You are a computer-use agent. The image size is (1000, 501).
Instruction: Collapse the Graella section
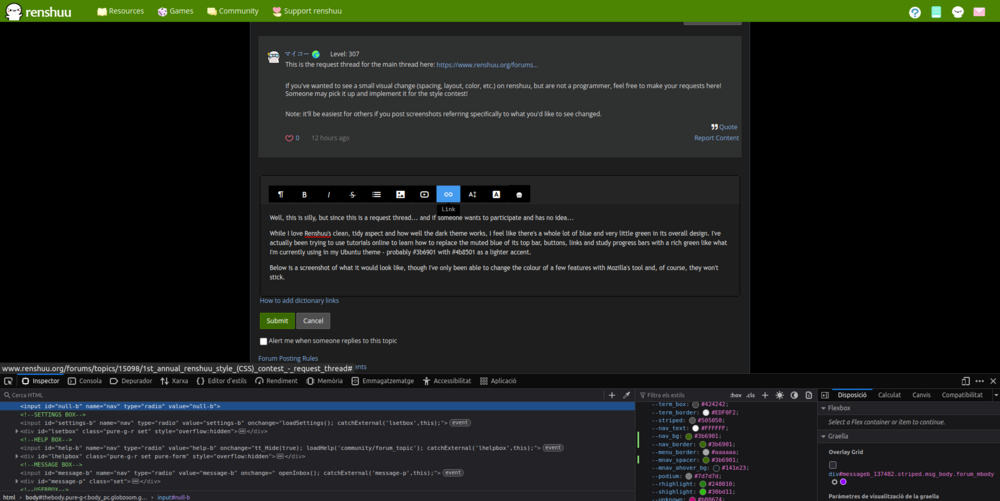[x=823, y=436]
